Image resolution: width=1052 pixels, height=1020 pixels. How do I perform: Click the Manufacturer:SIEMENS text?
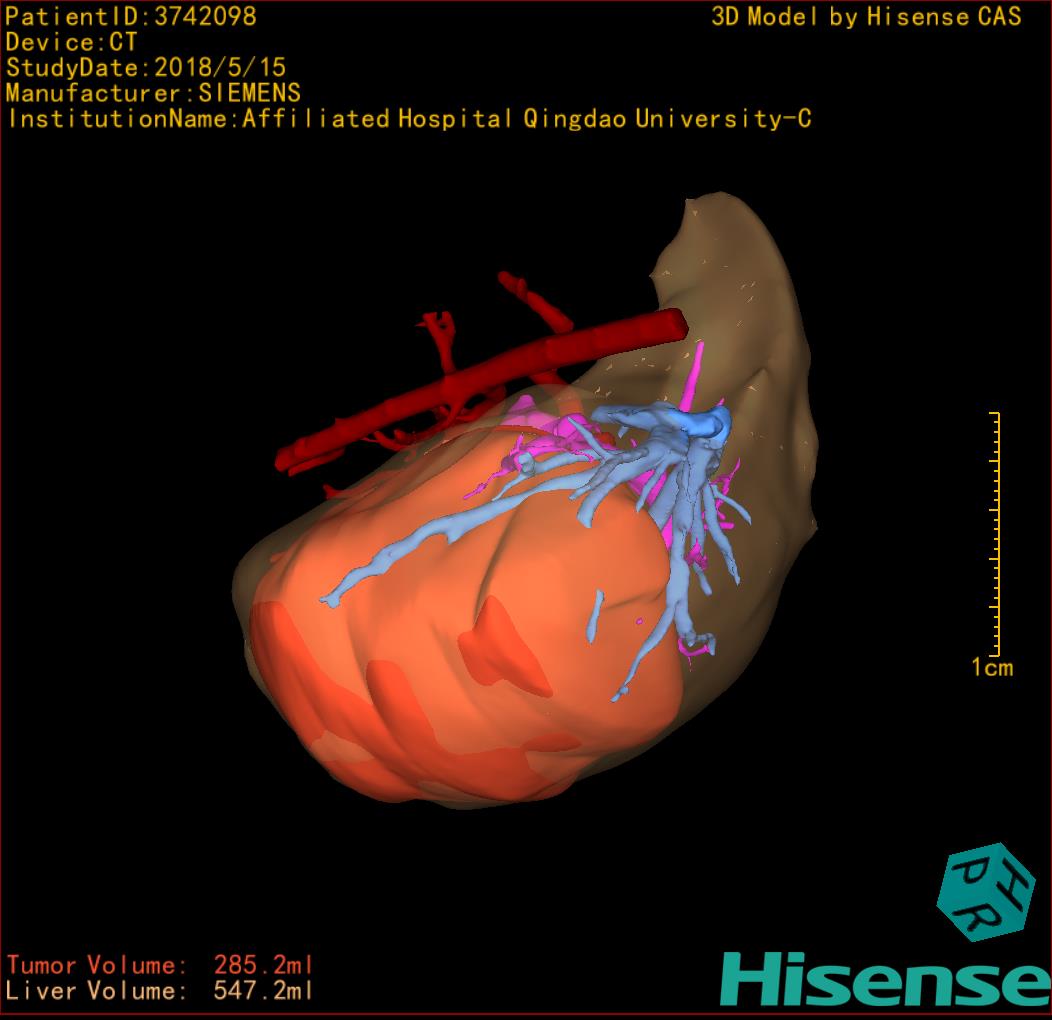click(x=153, y=93)
